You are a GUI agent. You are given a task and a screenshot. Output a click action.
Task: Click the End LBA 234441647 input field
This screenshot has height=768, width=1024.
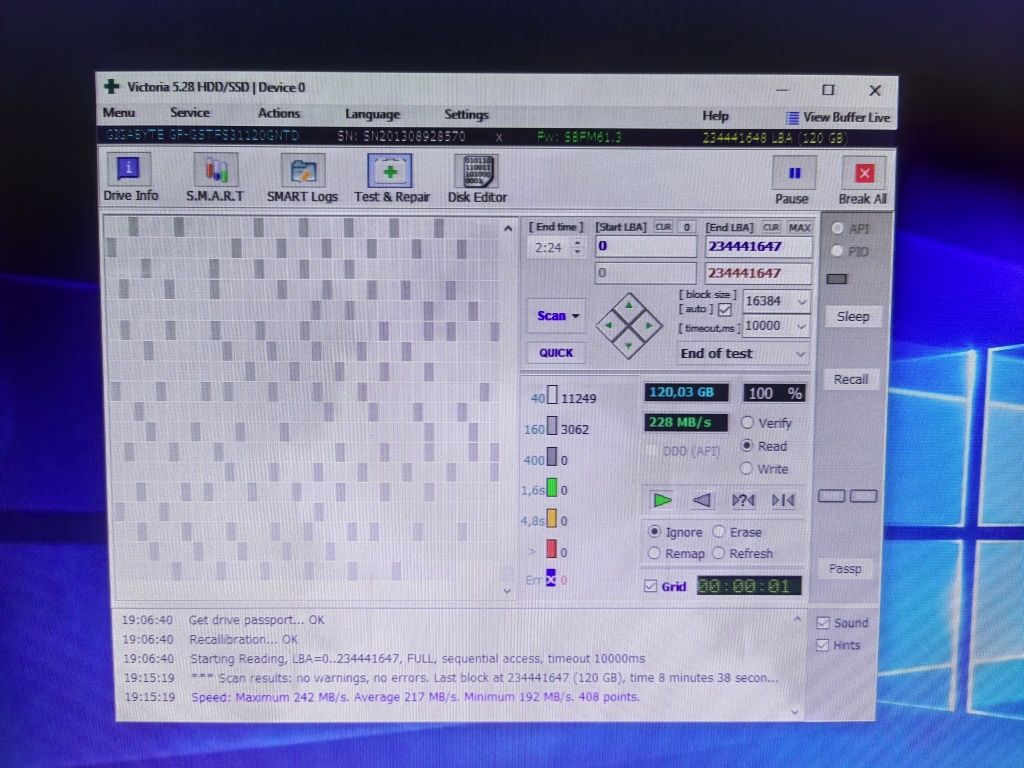759,247
